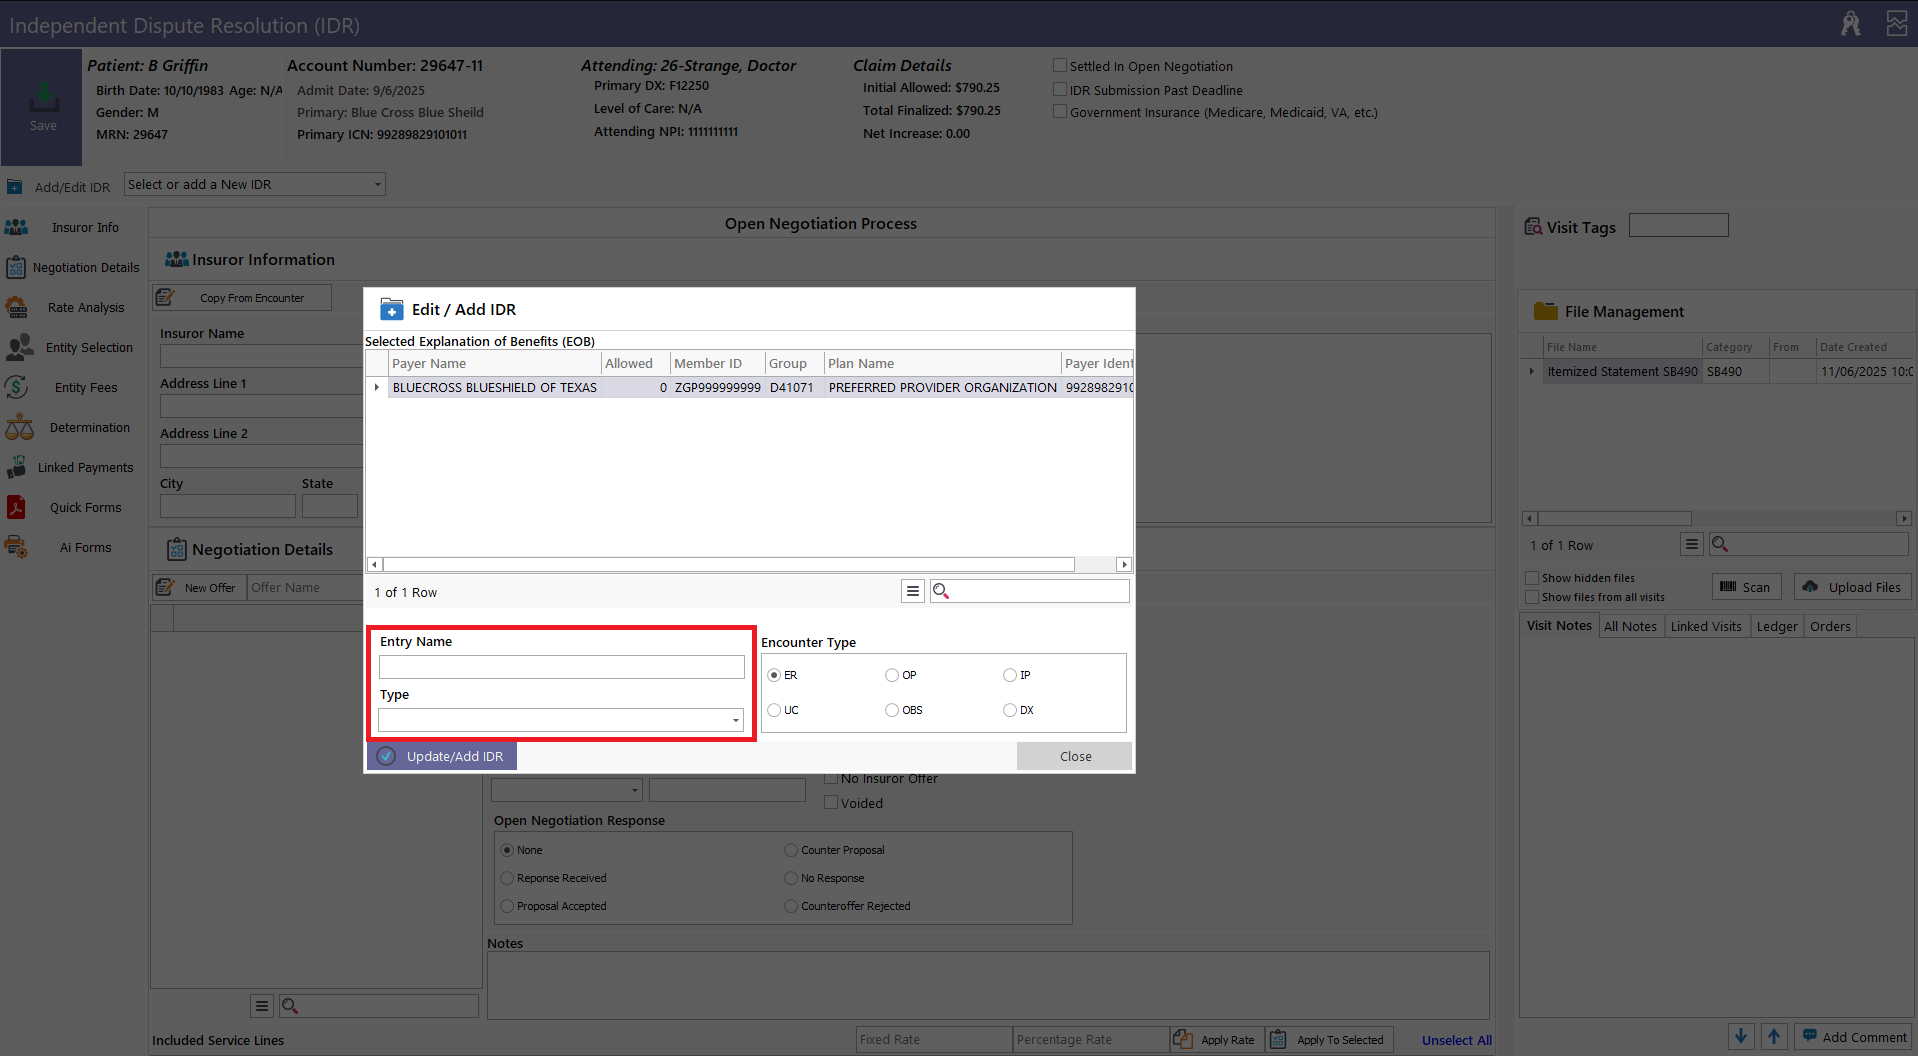Click the EOB grid horizontal scrollbar

[728, 565]
